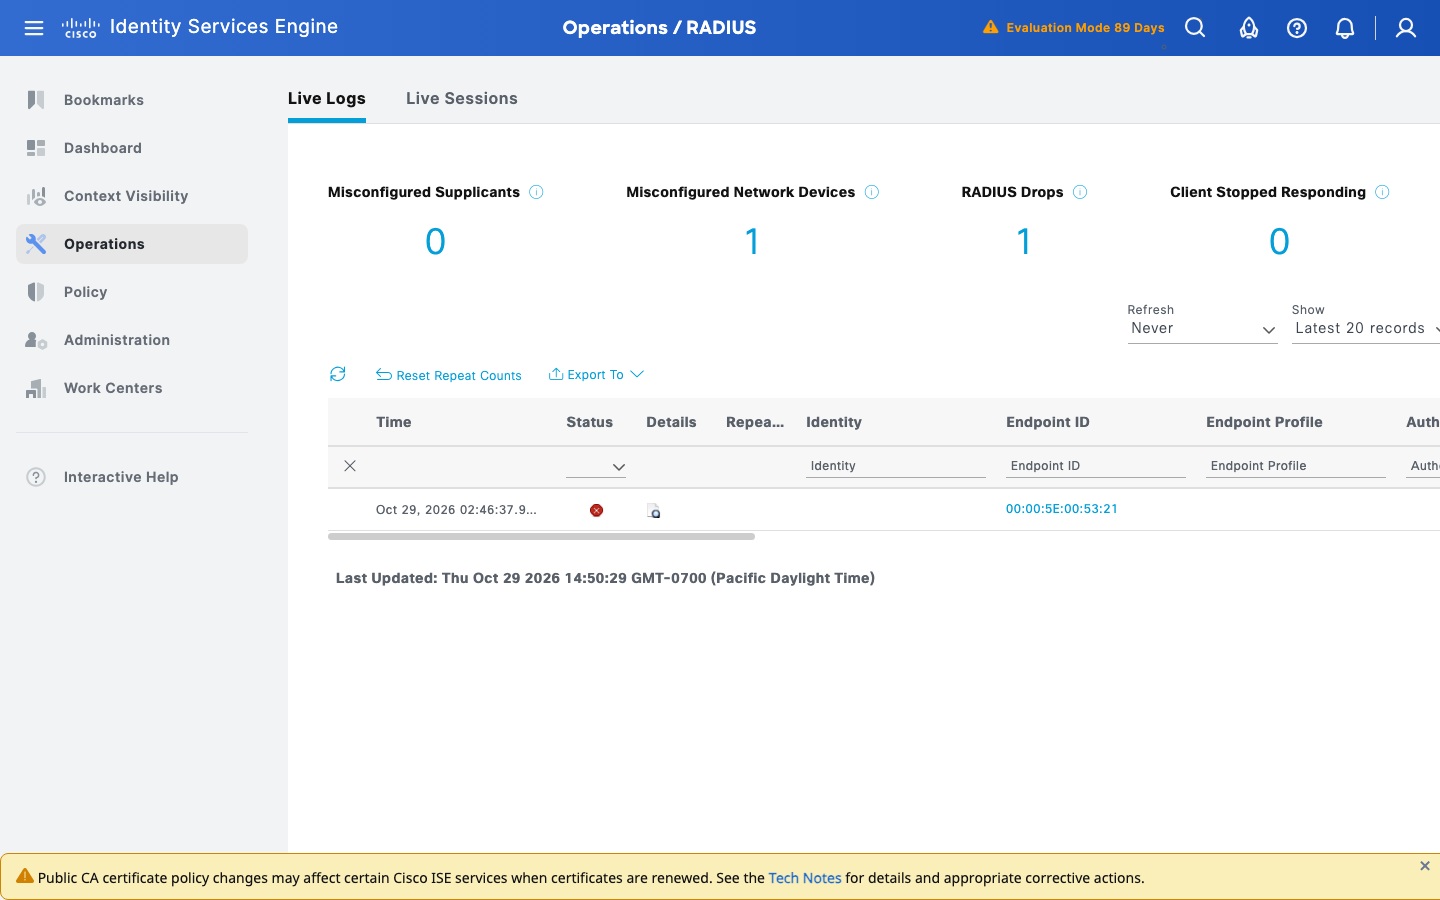Open Context Visibility in the sidebar
This screenshot has width=1440, height=900.
pyautogui.click(x=132, y=196)
